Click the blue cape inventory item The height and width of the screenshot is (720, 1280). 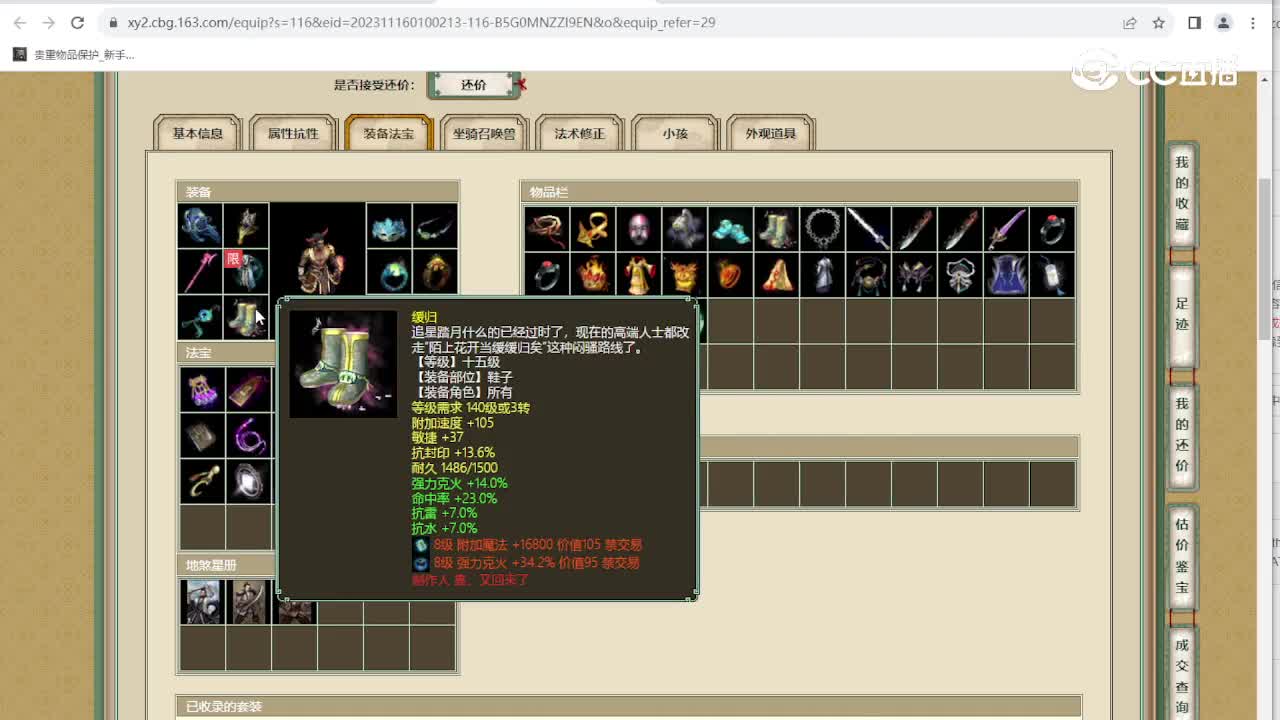pyautogui.click(x=1007, y=275)
